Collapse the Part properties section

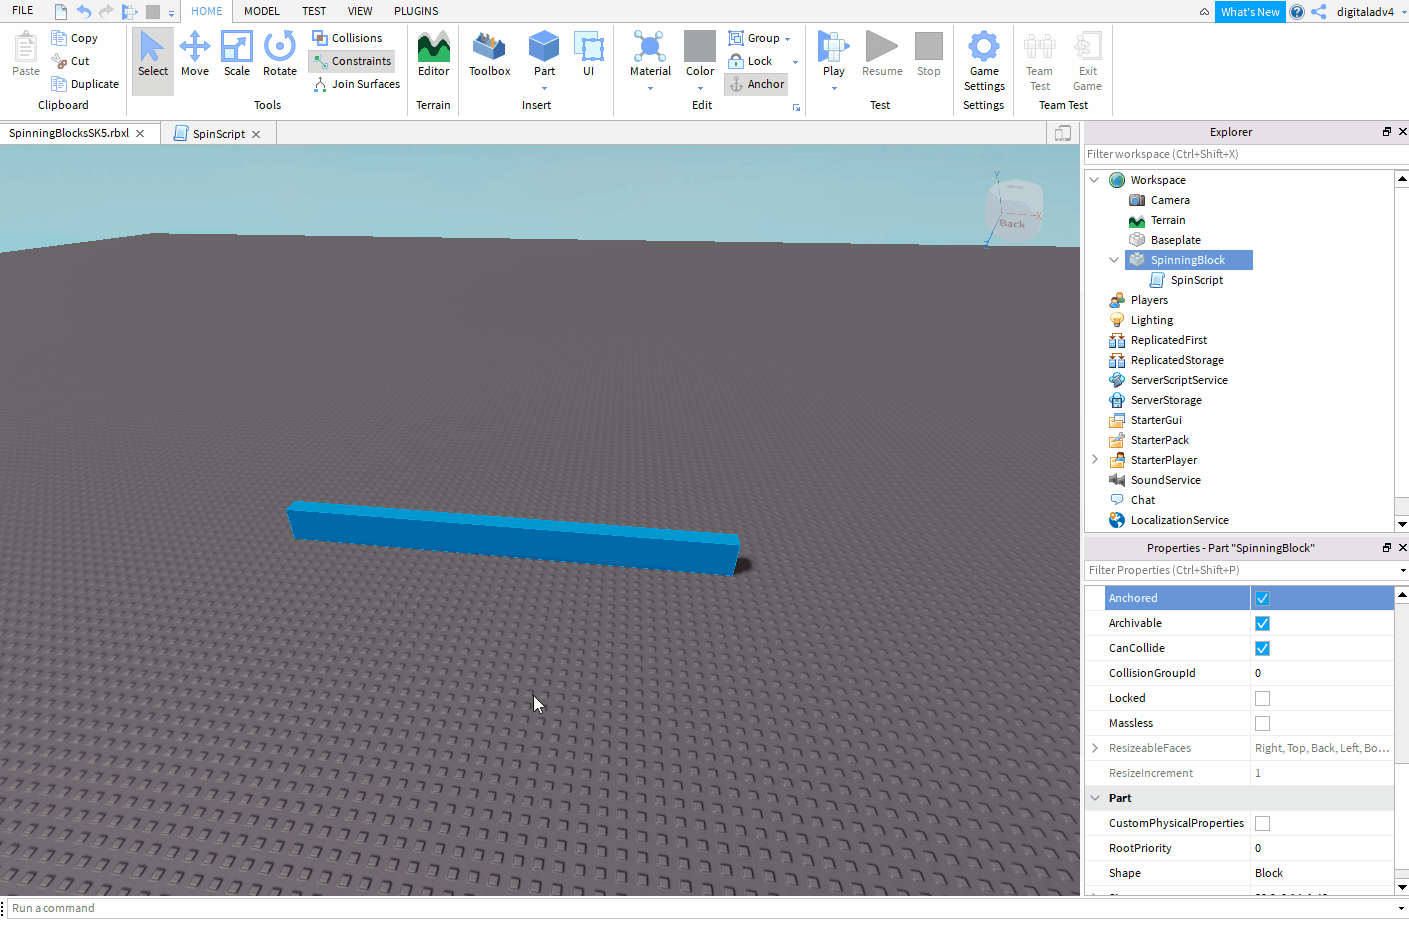click(1095, 798)
